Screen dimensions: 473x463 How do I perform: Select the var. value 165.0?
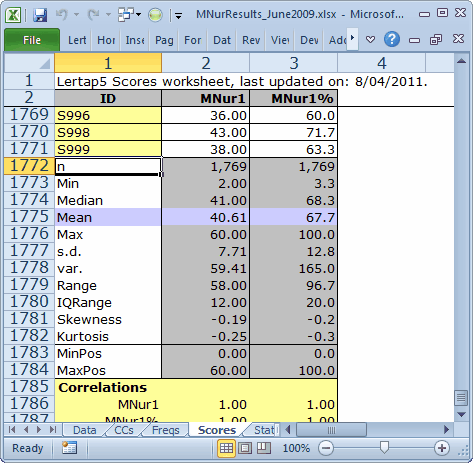(294, 268)
